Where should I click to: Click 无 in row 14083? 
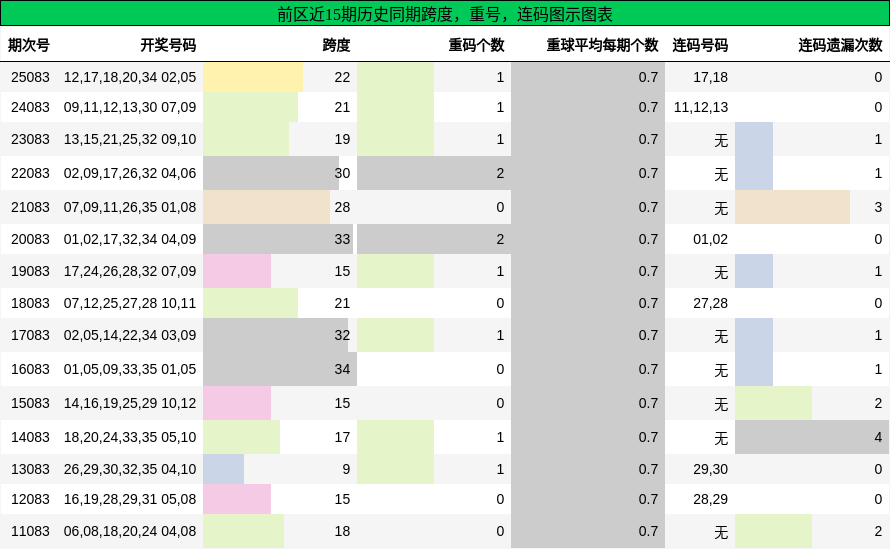point(721,438)
